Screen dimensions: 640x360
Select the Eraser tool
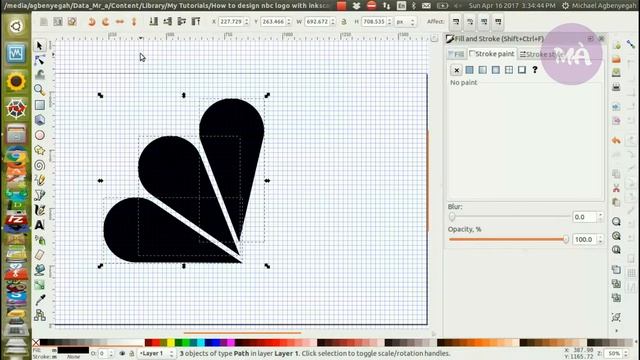coord(40,255)
